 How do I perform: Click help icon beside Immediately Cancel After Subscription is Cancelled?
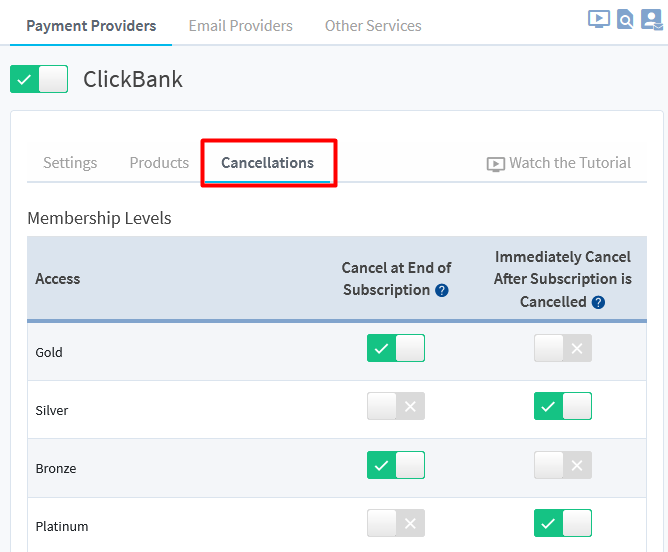coord(598,302)
